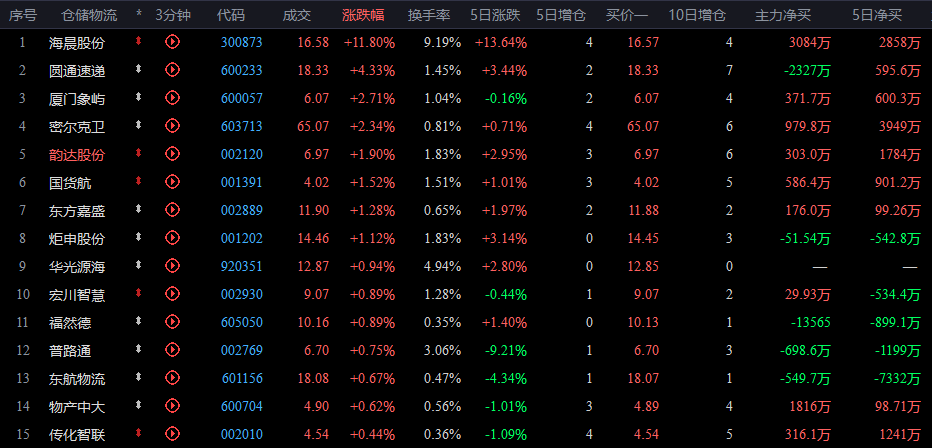The height and width of the screenshot is (448, 932).
Task: Open stock code 601156
Action: pyautogui.click(x=242, y=378)
